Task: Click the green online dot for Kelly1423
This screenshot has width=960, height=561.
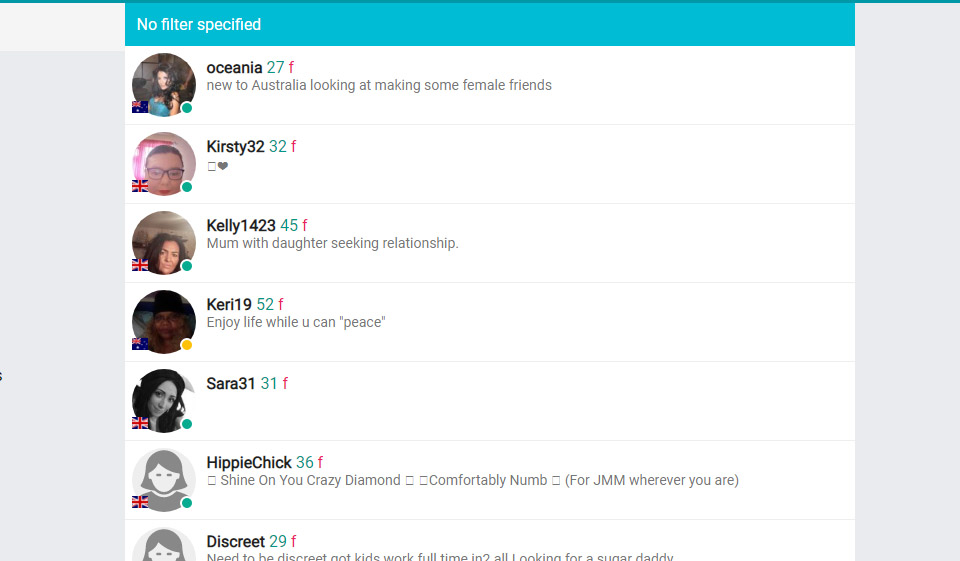Action: click(x=187, y=266)
